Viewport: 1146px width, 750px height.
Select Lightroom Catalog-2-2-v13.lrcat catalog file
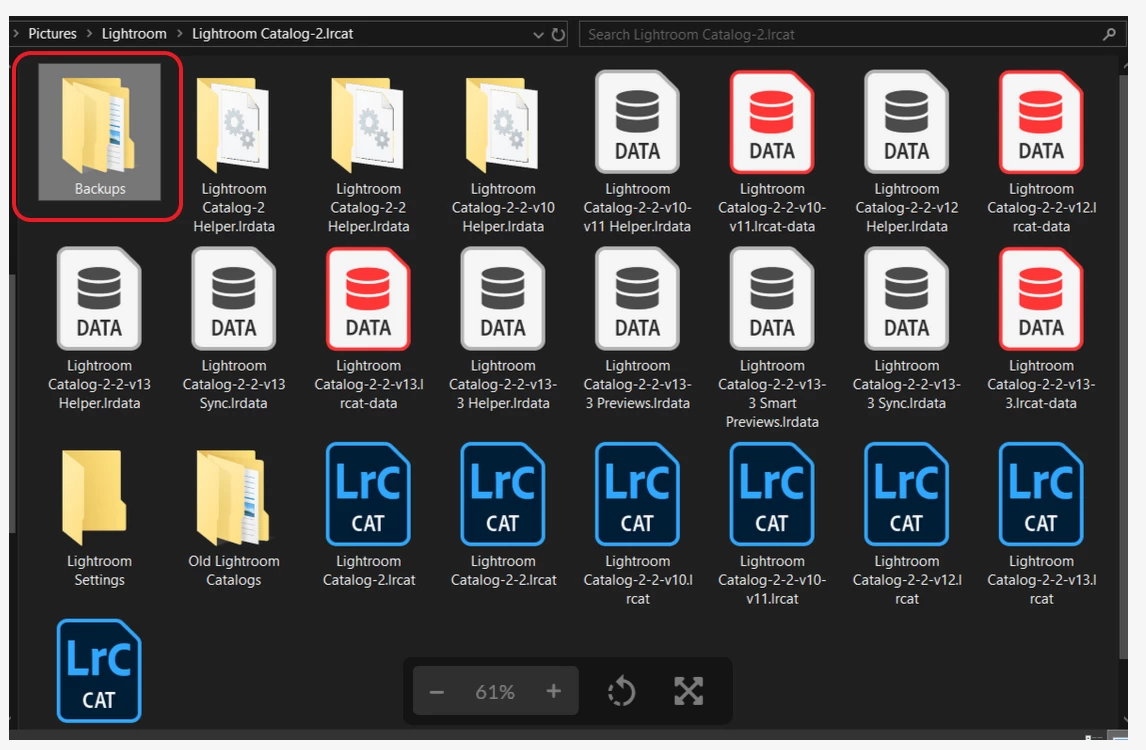coord(1041,525)
